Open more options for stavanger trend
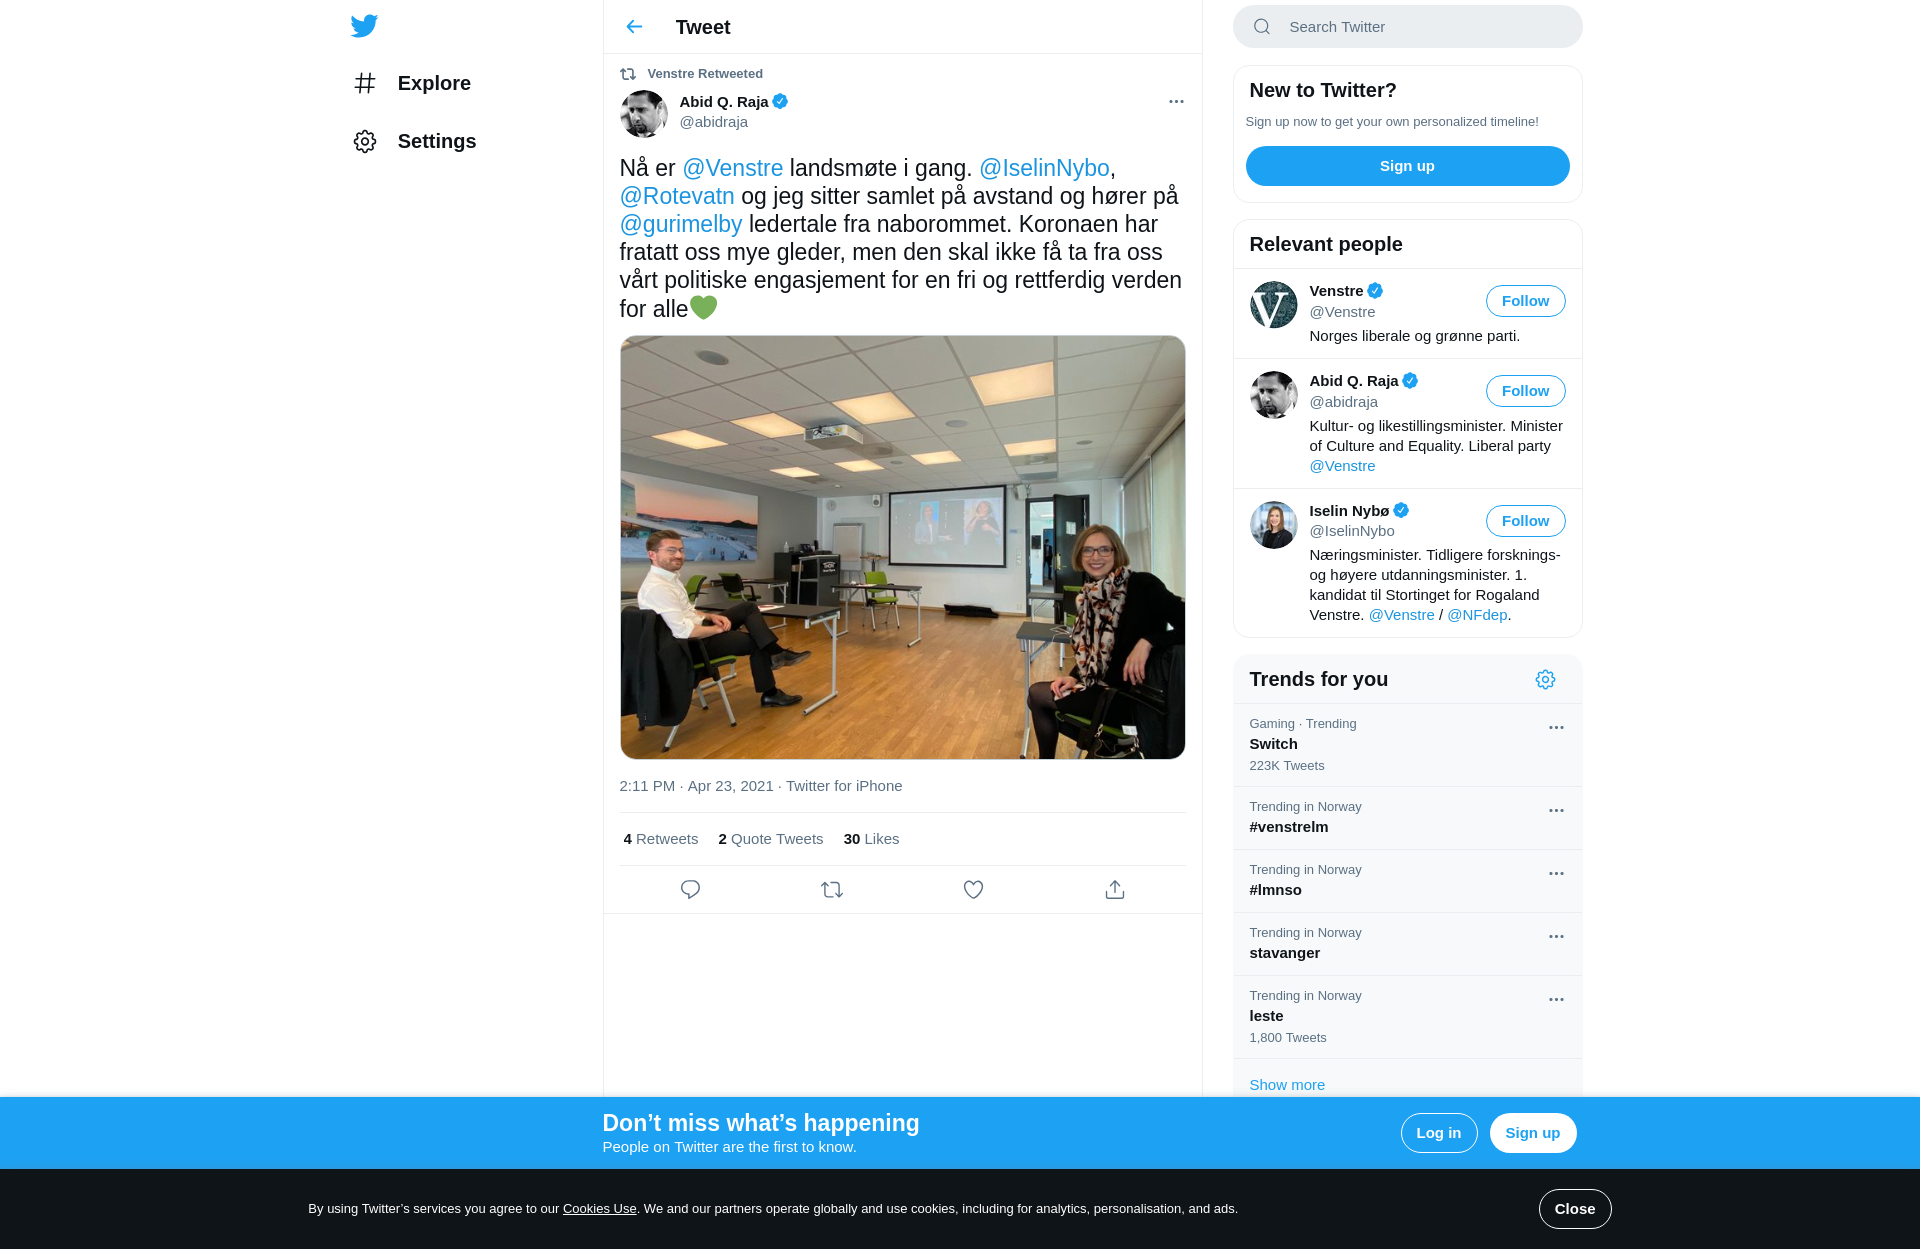 [x=1556, y=936]
